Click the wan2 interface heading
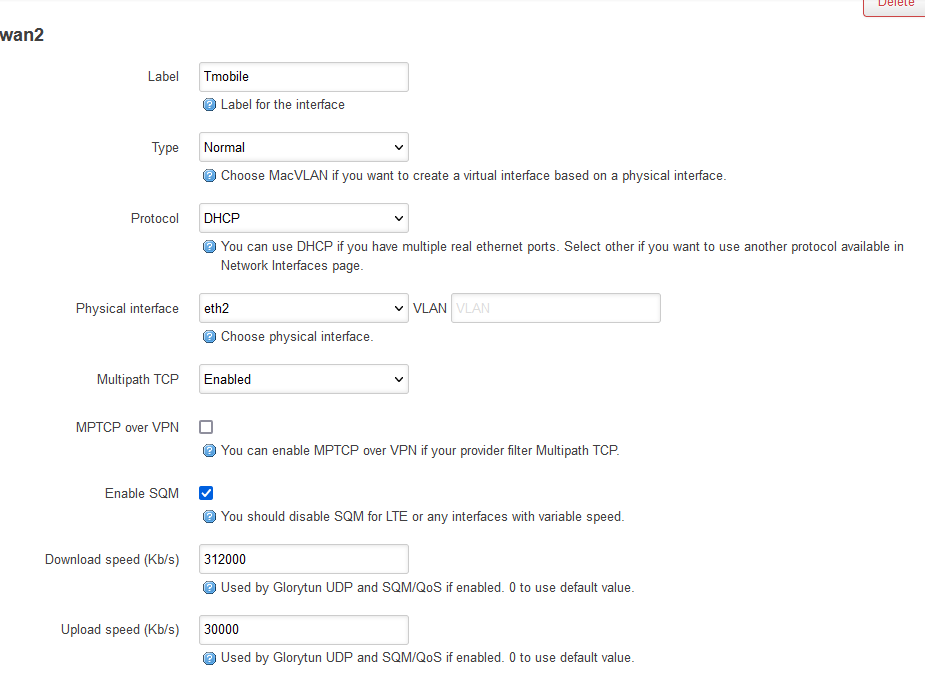This screenshot has width=925, height=681. point(21,34)
